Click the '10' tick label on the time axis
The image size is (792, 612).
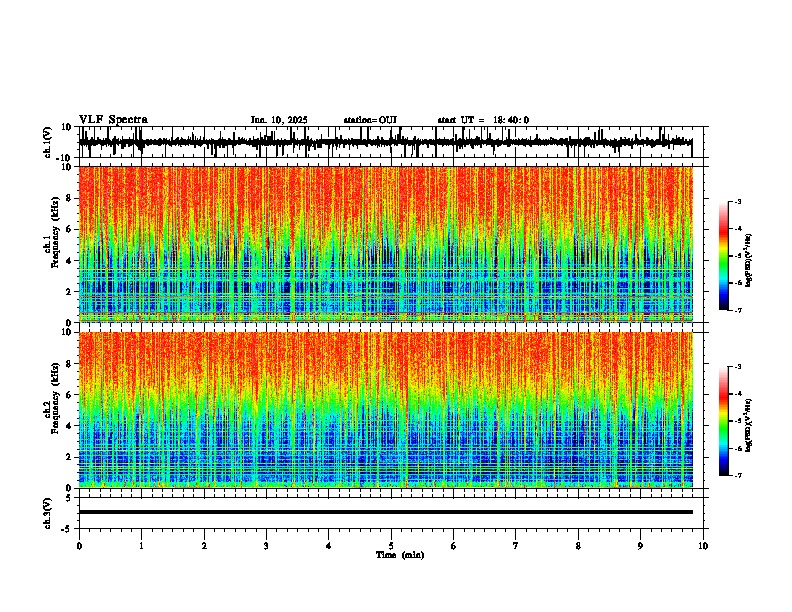tap(703, 546)
